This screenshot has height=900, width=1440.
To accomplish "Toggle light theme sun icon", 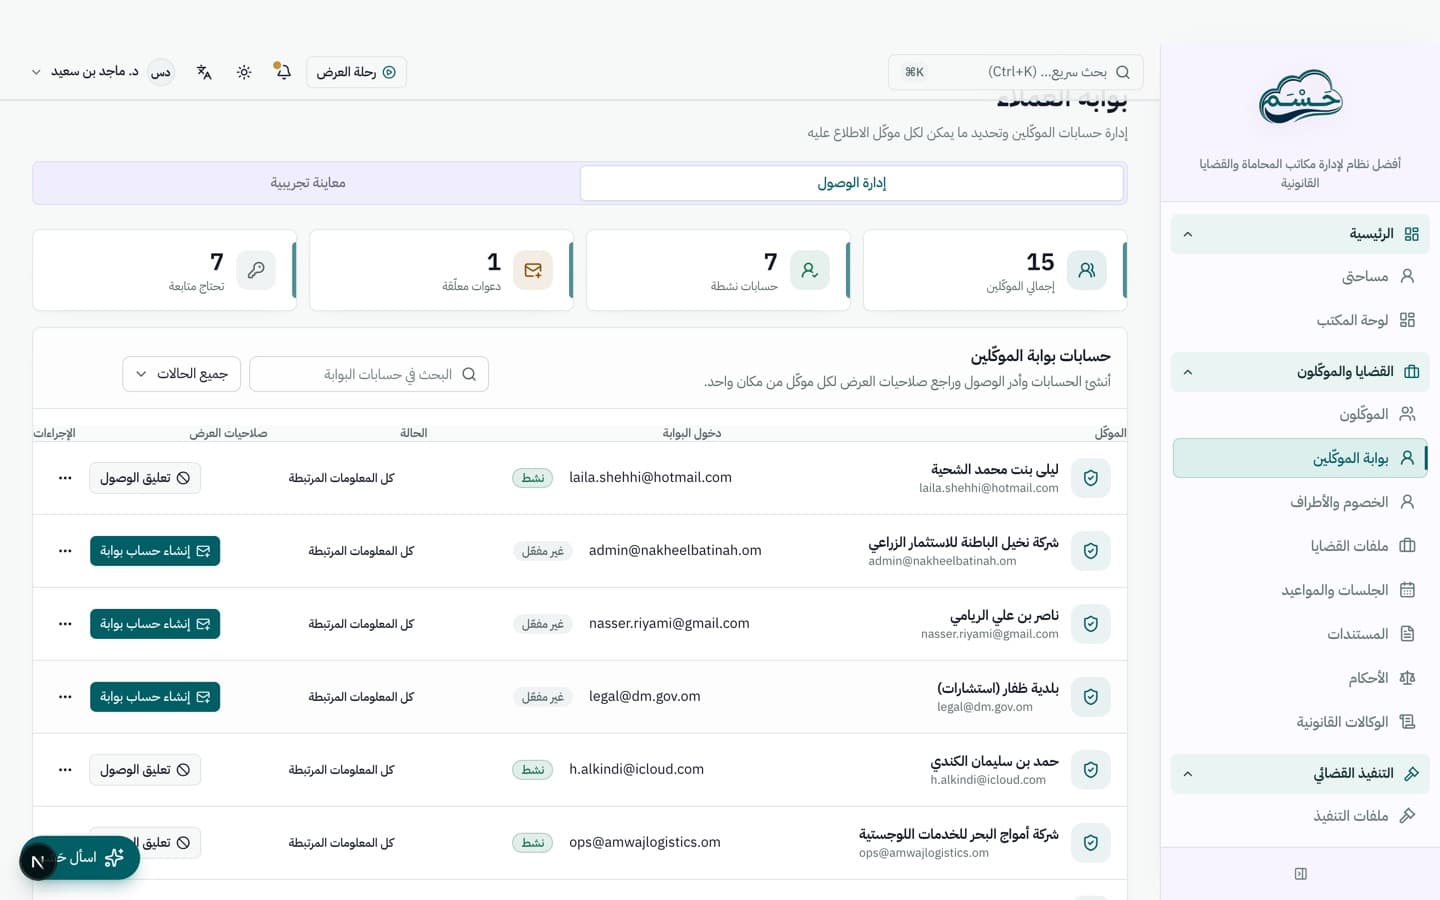I will click(244, 72).
